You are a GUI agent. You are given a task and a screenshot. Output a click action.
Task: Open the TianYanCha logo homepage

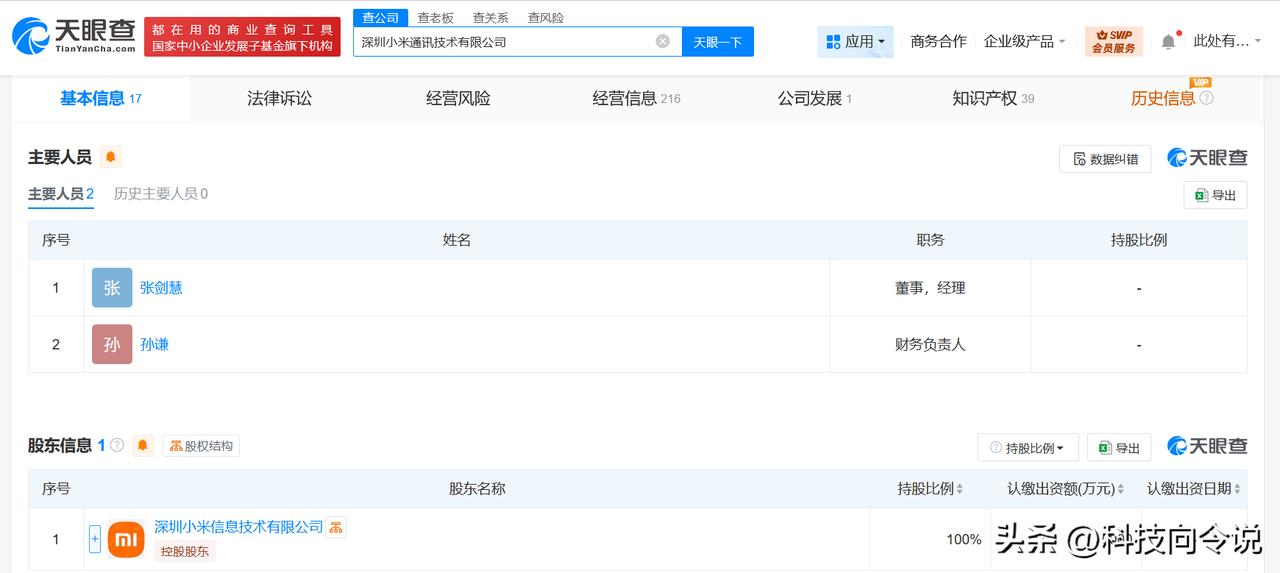click(73, 36)
